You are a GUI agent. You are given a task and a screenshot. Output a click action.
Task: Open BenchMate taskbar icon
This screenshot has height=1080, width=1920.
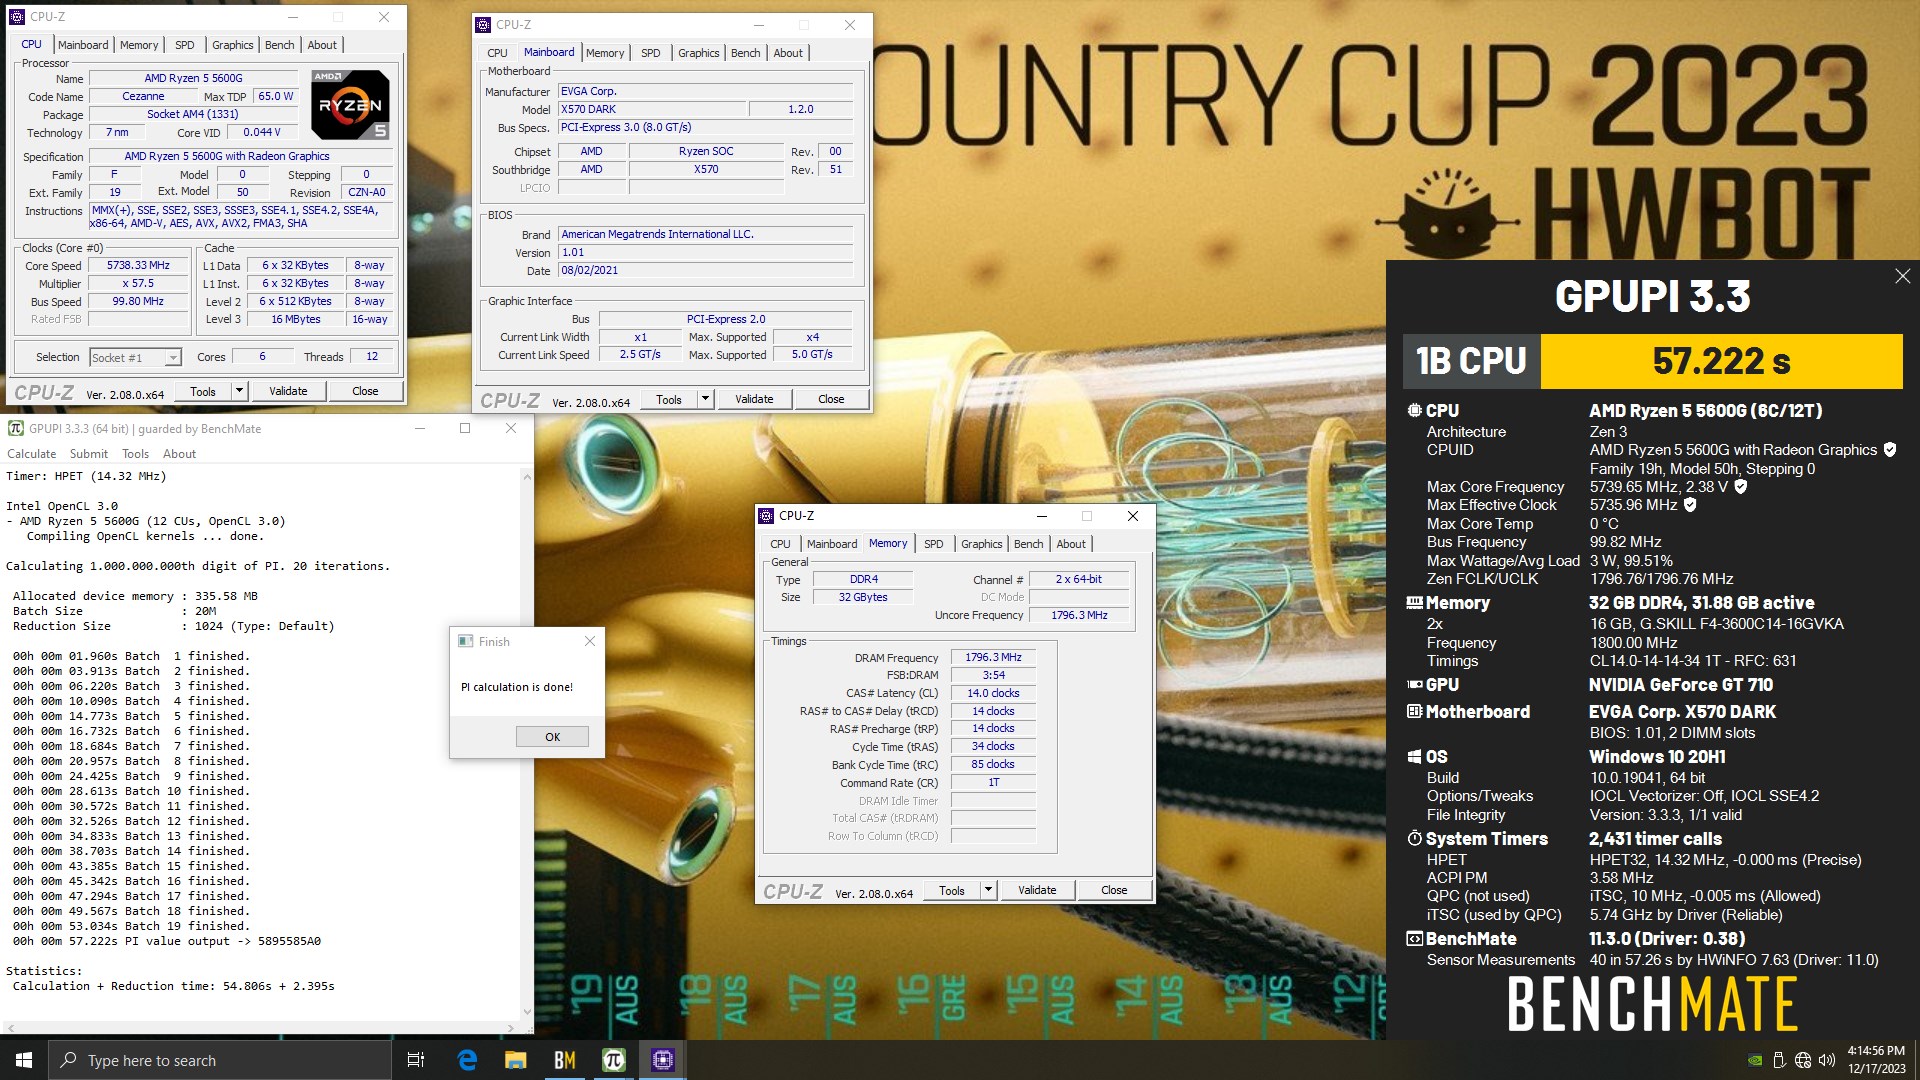(565, 1060)
